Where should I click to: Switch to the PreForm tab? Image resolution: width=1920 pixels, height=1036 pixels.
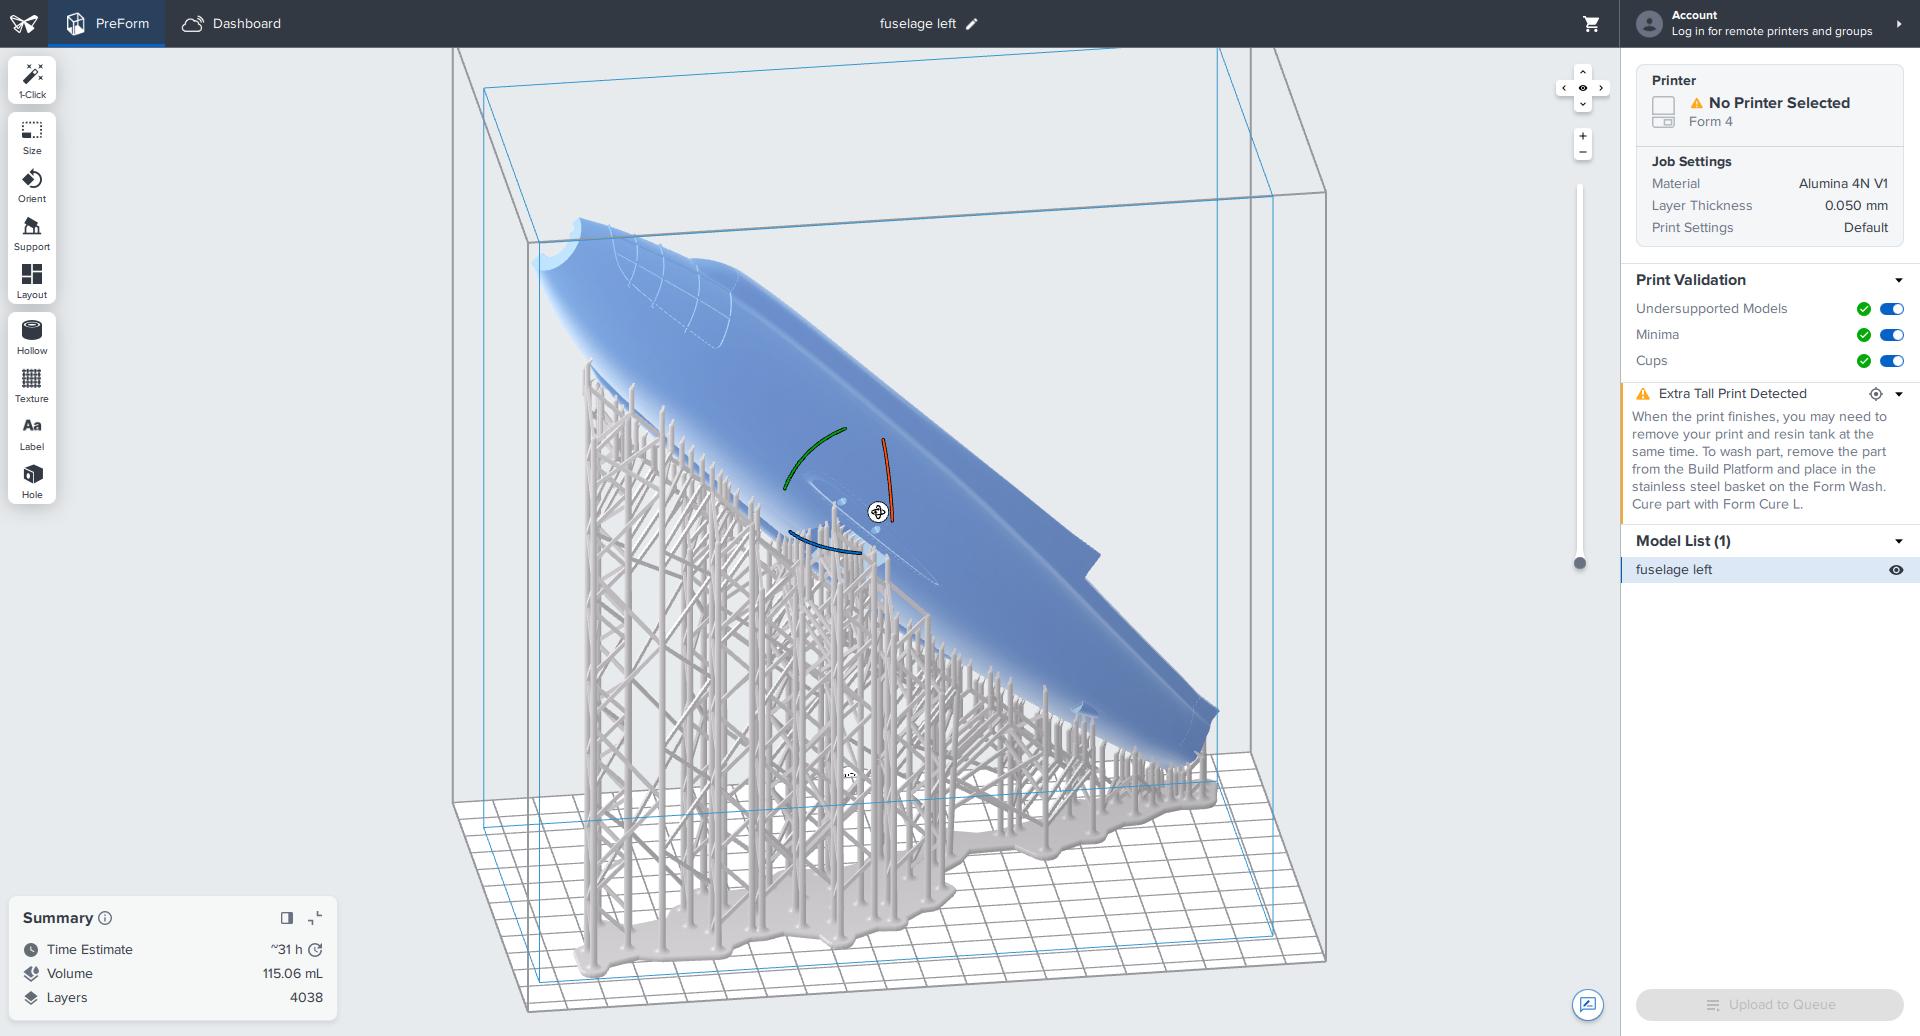pyautogui.click(x=107, y=24)
